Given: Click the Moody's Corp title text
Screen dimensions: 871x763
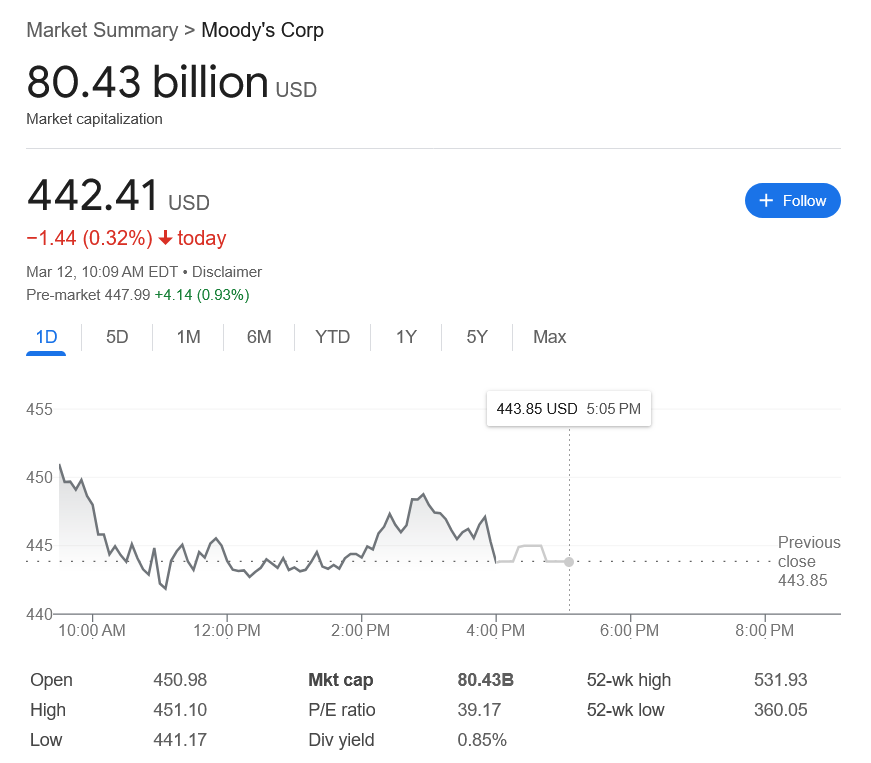Looking at the screenshot, I should (x=262, y=30).
